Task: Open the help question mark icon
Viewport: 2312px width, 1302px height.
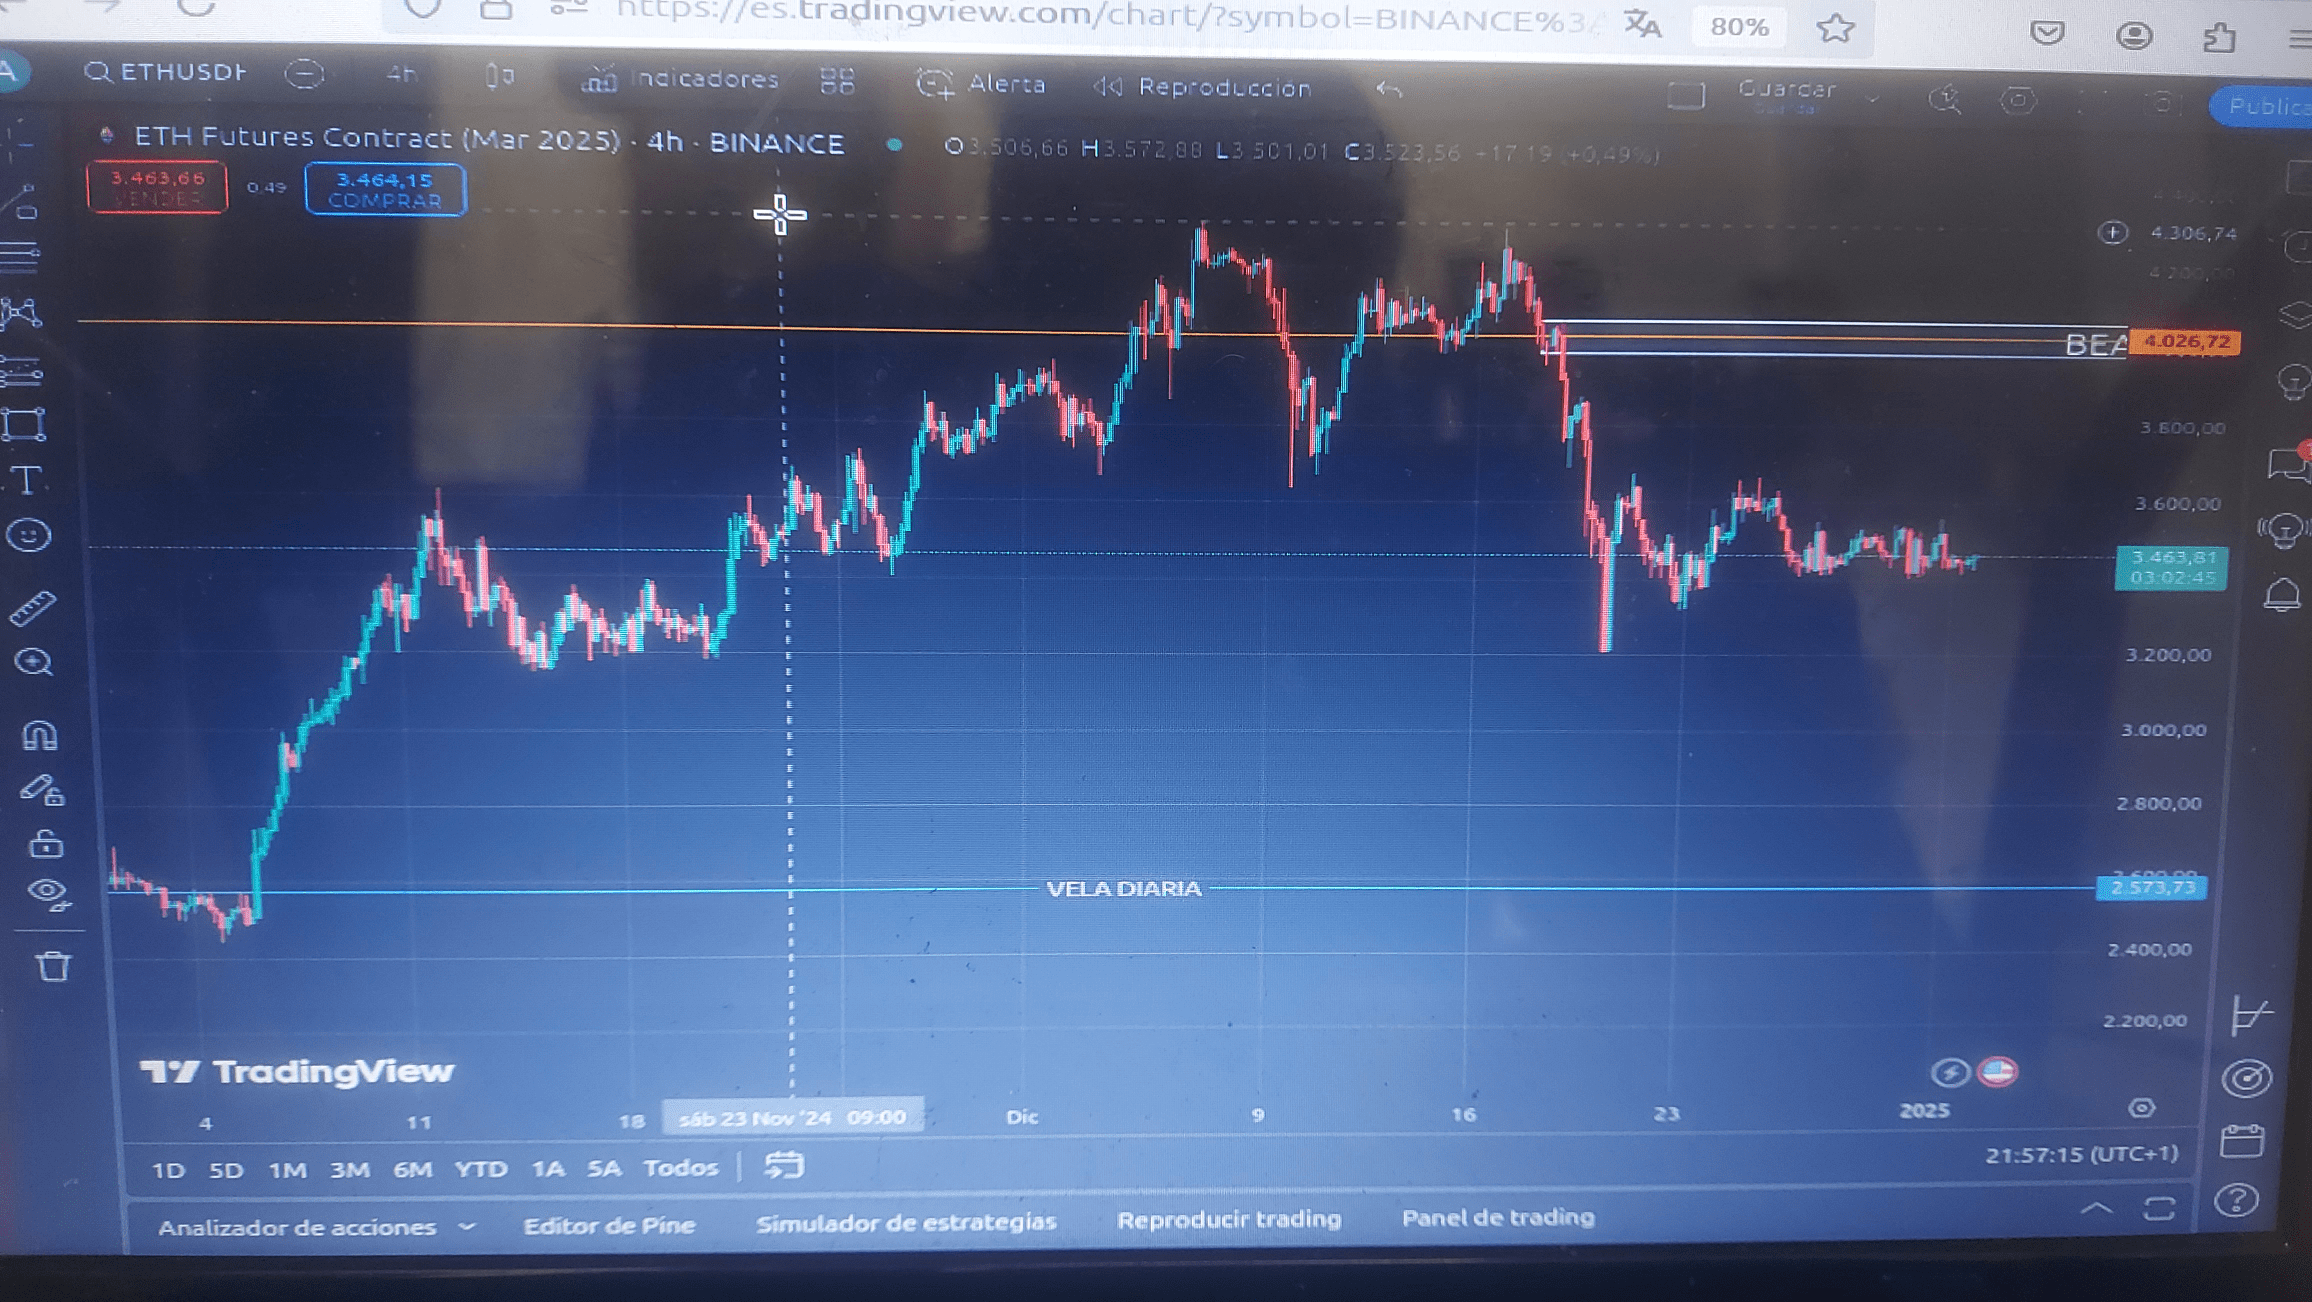Action: coord(2237,1199)
